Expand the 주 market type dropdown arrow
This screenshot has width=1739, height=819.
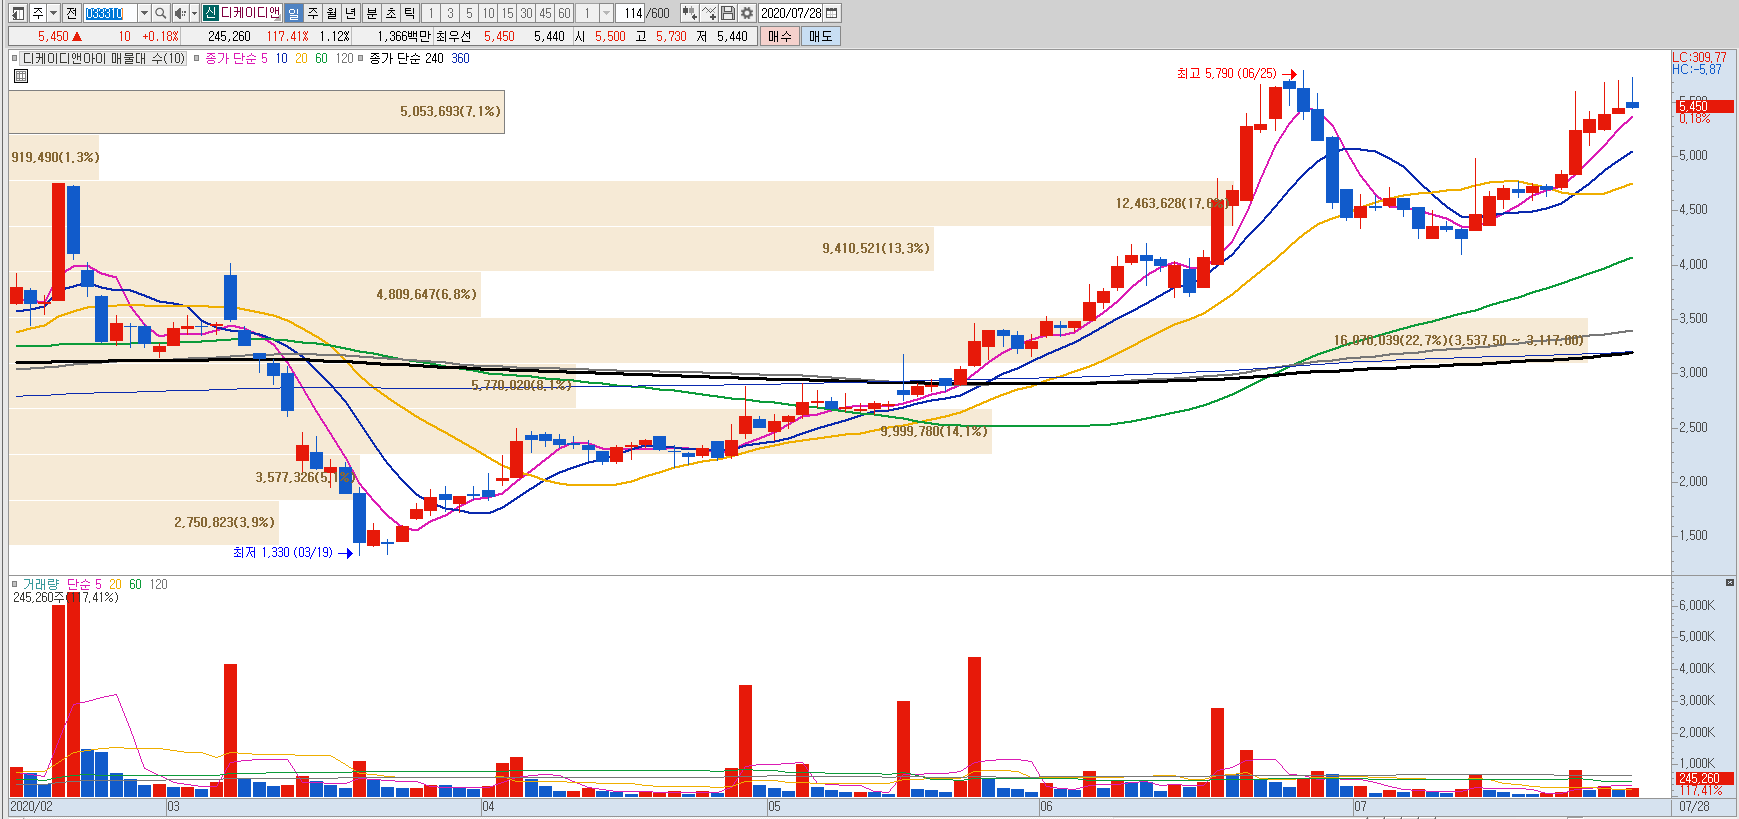(x=53, y=13)
